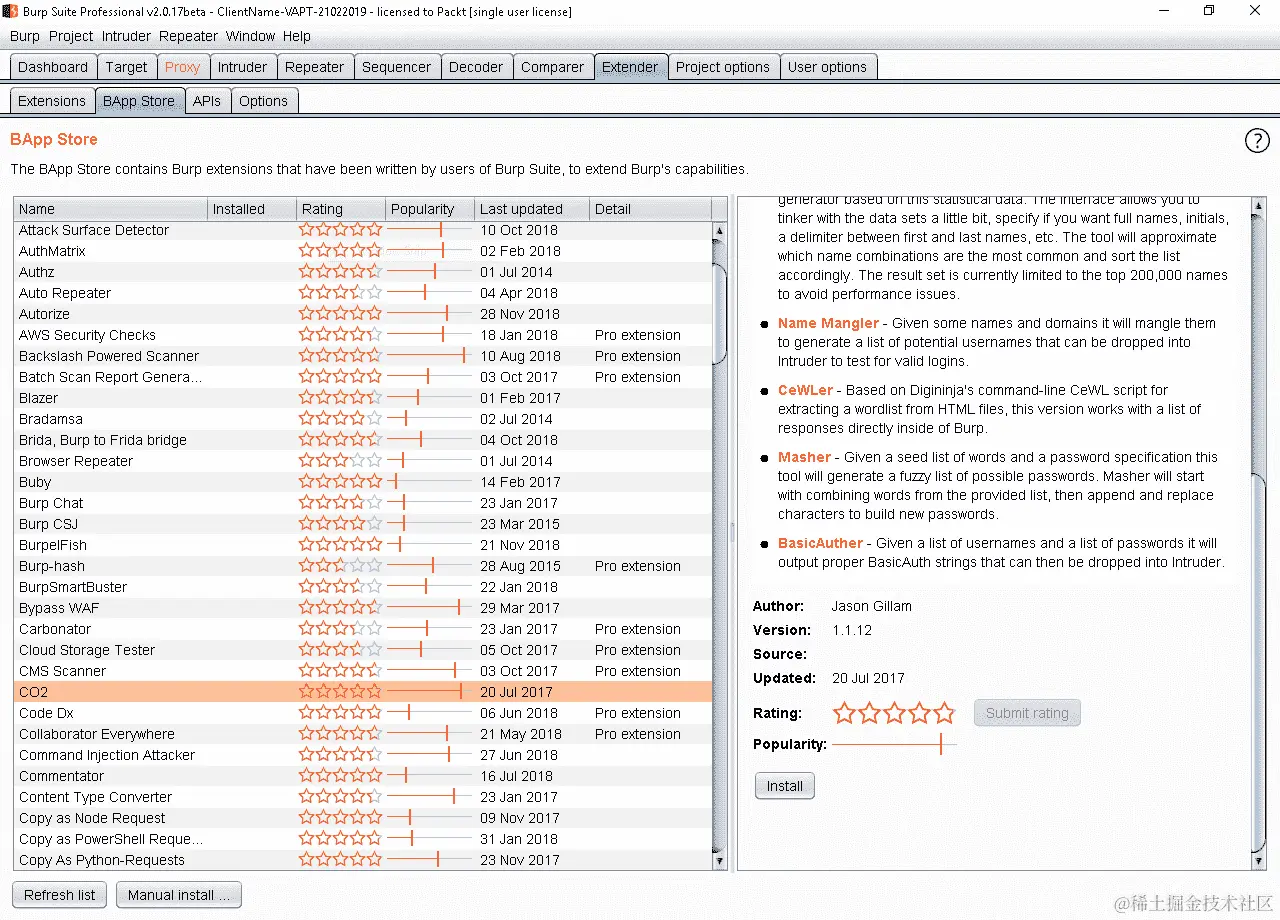This screenshot has height=920, width=1280.
Task: Rate CO2 with the fifth star in detail panel
Action: coord(945,713)
